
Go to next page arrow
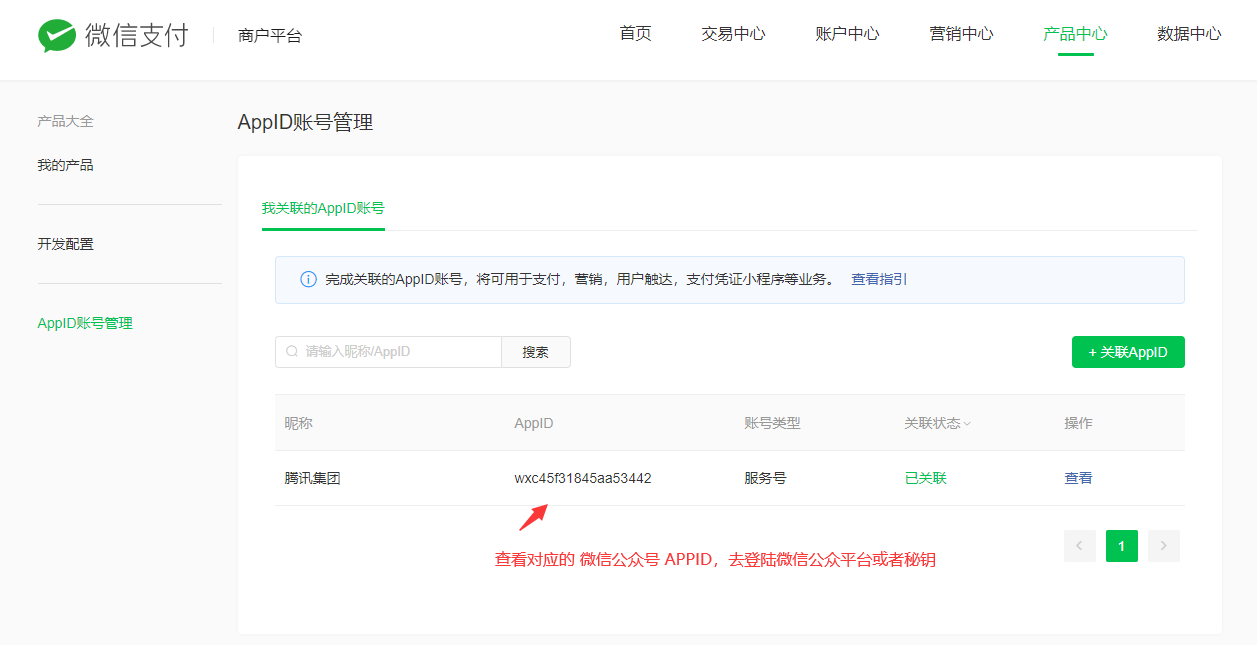tap(1163, 546)
